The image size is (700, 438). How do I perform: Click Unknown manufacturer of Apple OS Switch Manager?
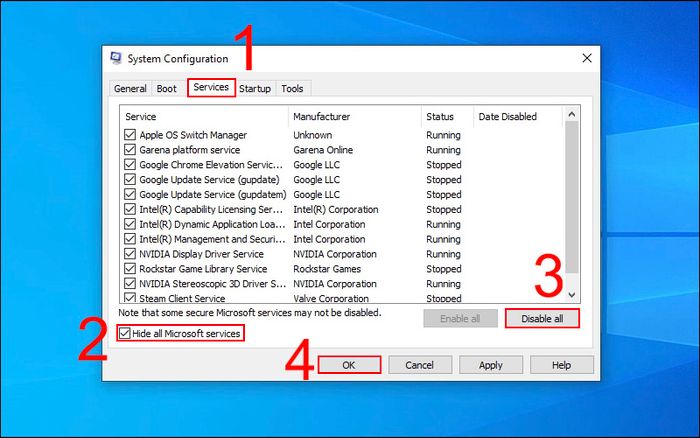click(x=312, y=135)
